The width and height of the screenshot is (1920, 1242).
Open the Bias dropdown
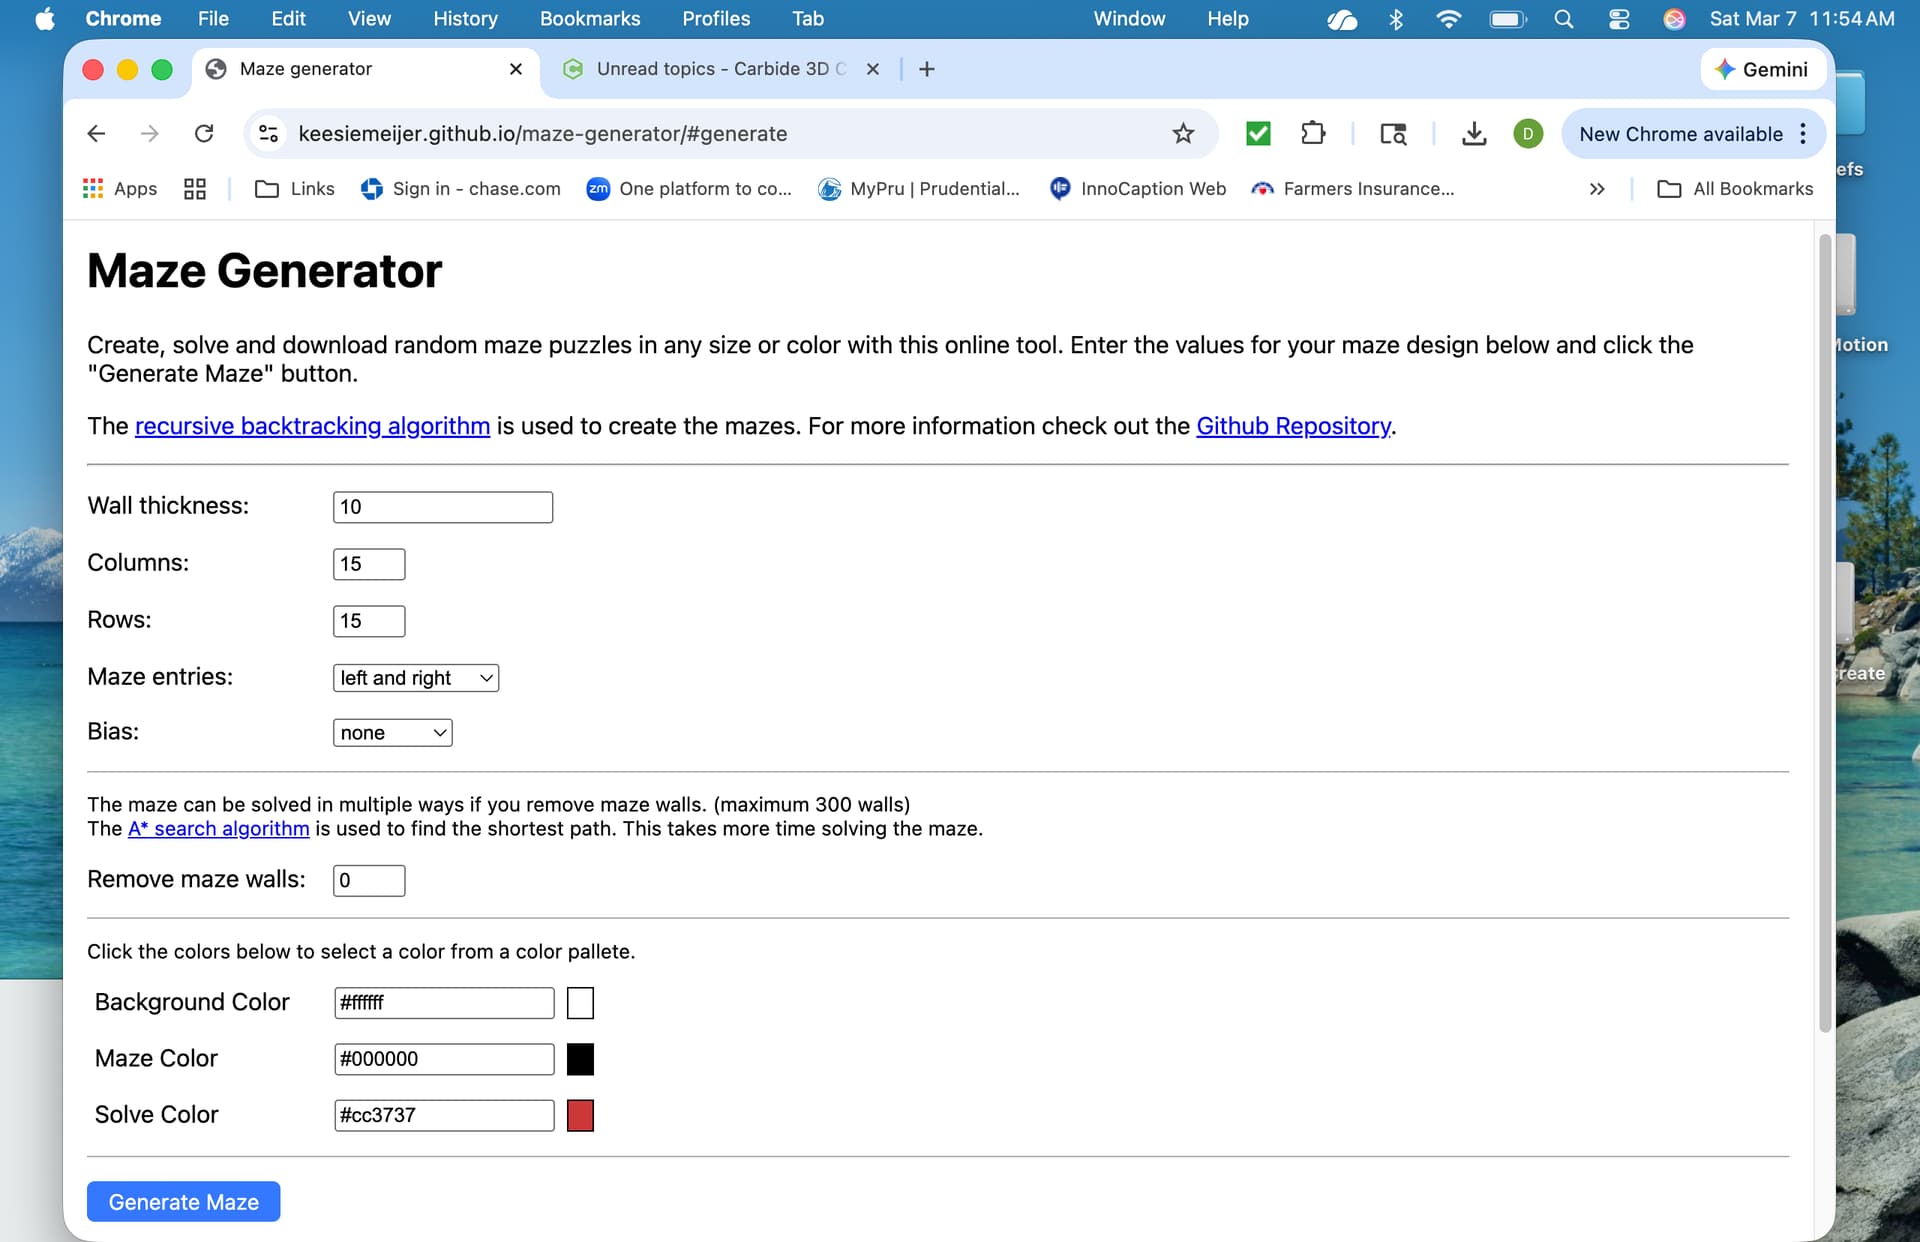pos(392,733)
